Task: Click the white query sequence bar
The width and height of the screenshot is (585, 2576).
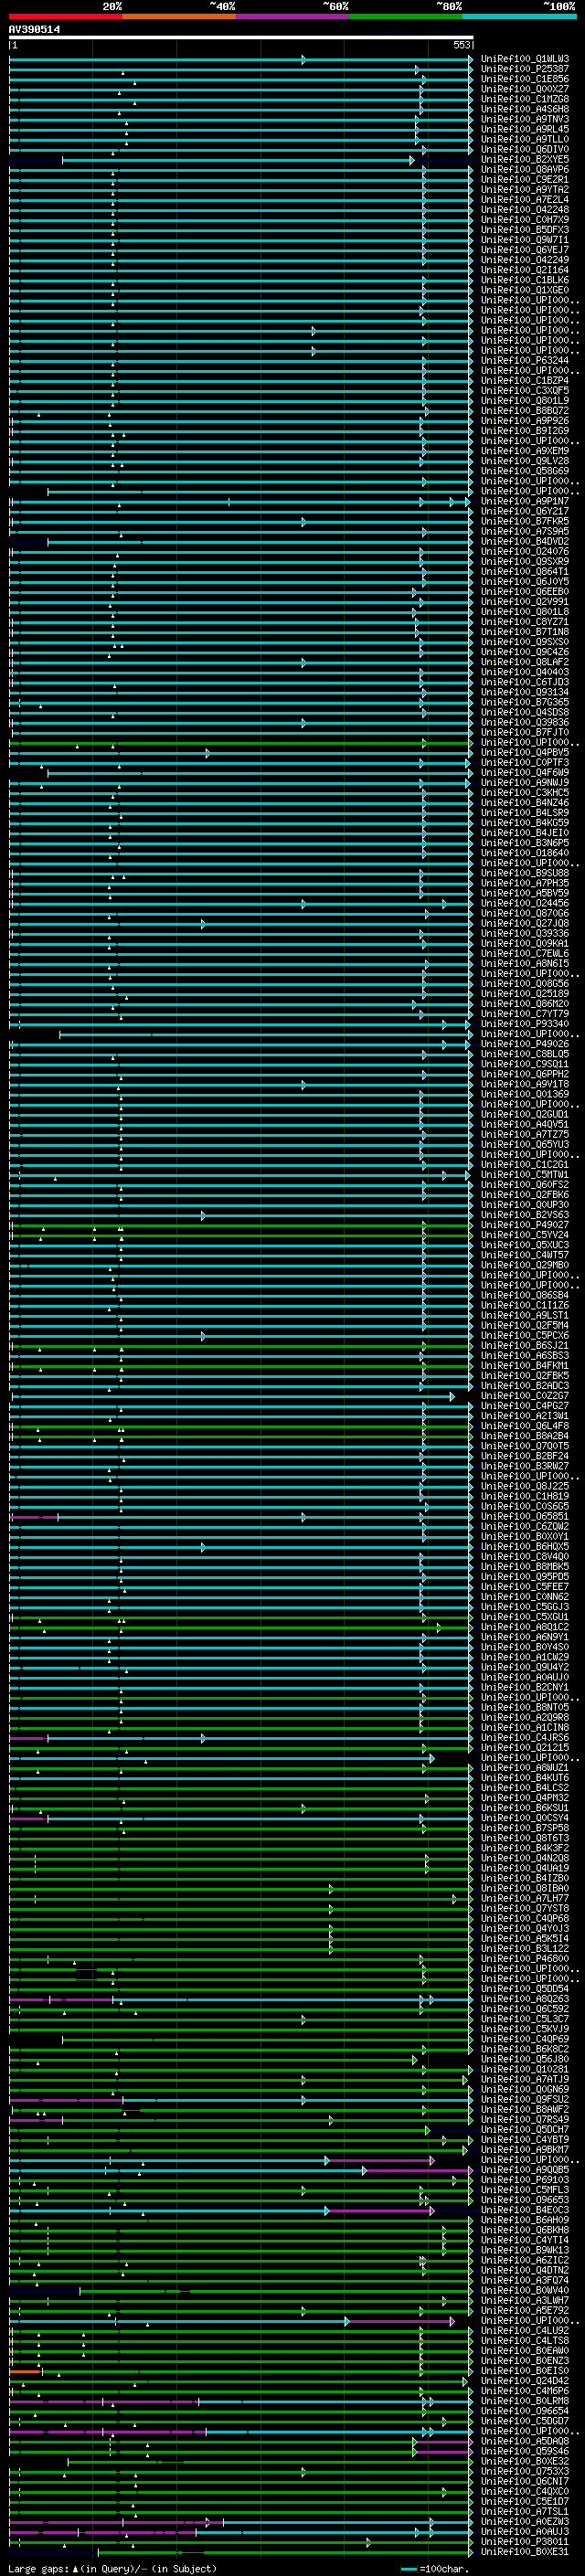Action: [x=241, y=38]
